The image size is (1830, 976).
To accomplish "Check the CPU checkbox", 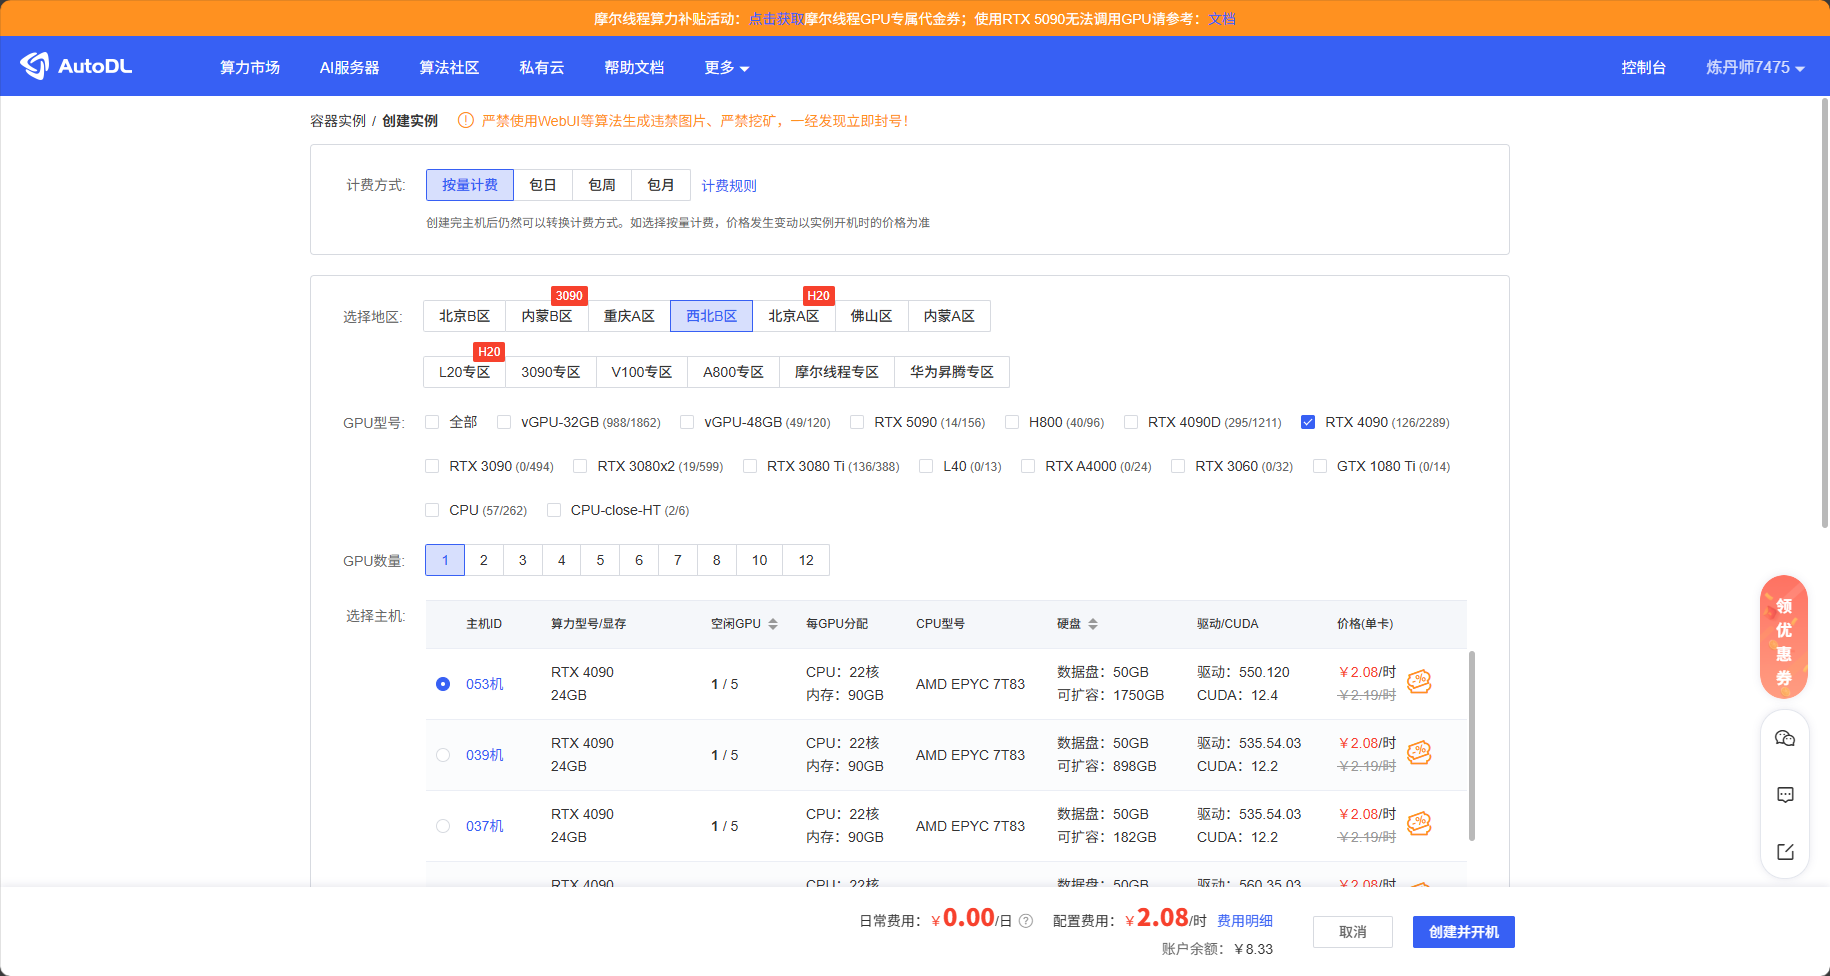I will click(432, 510).
